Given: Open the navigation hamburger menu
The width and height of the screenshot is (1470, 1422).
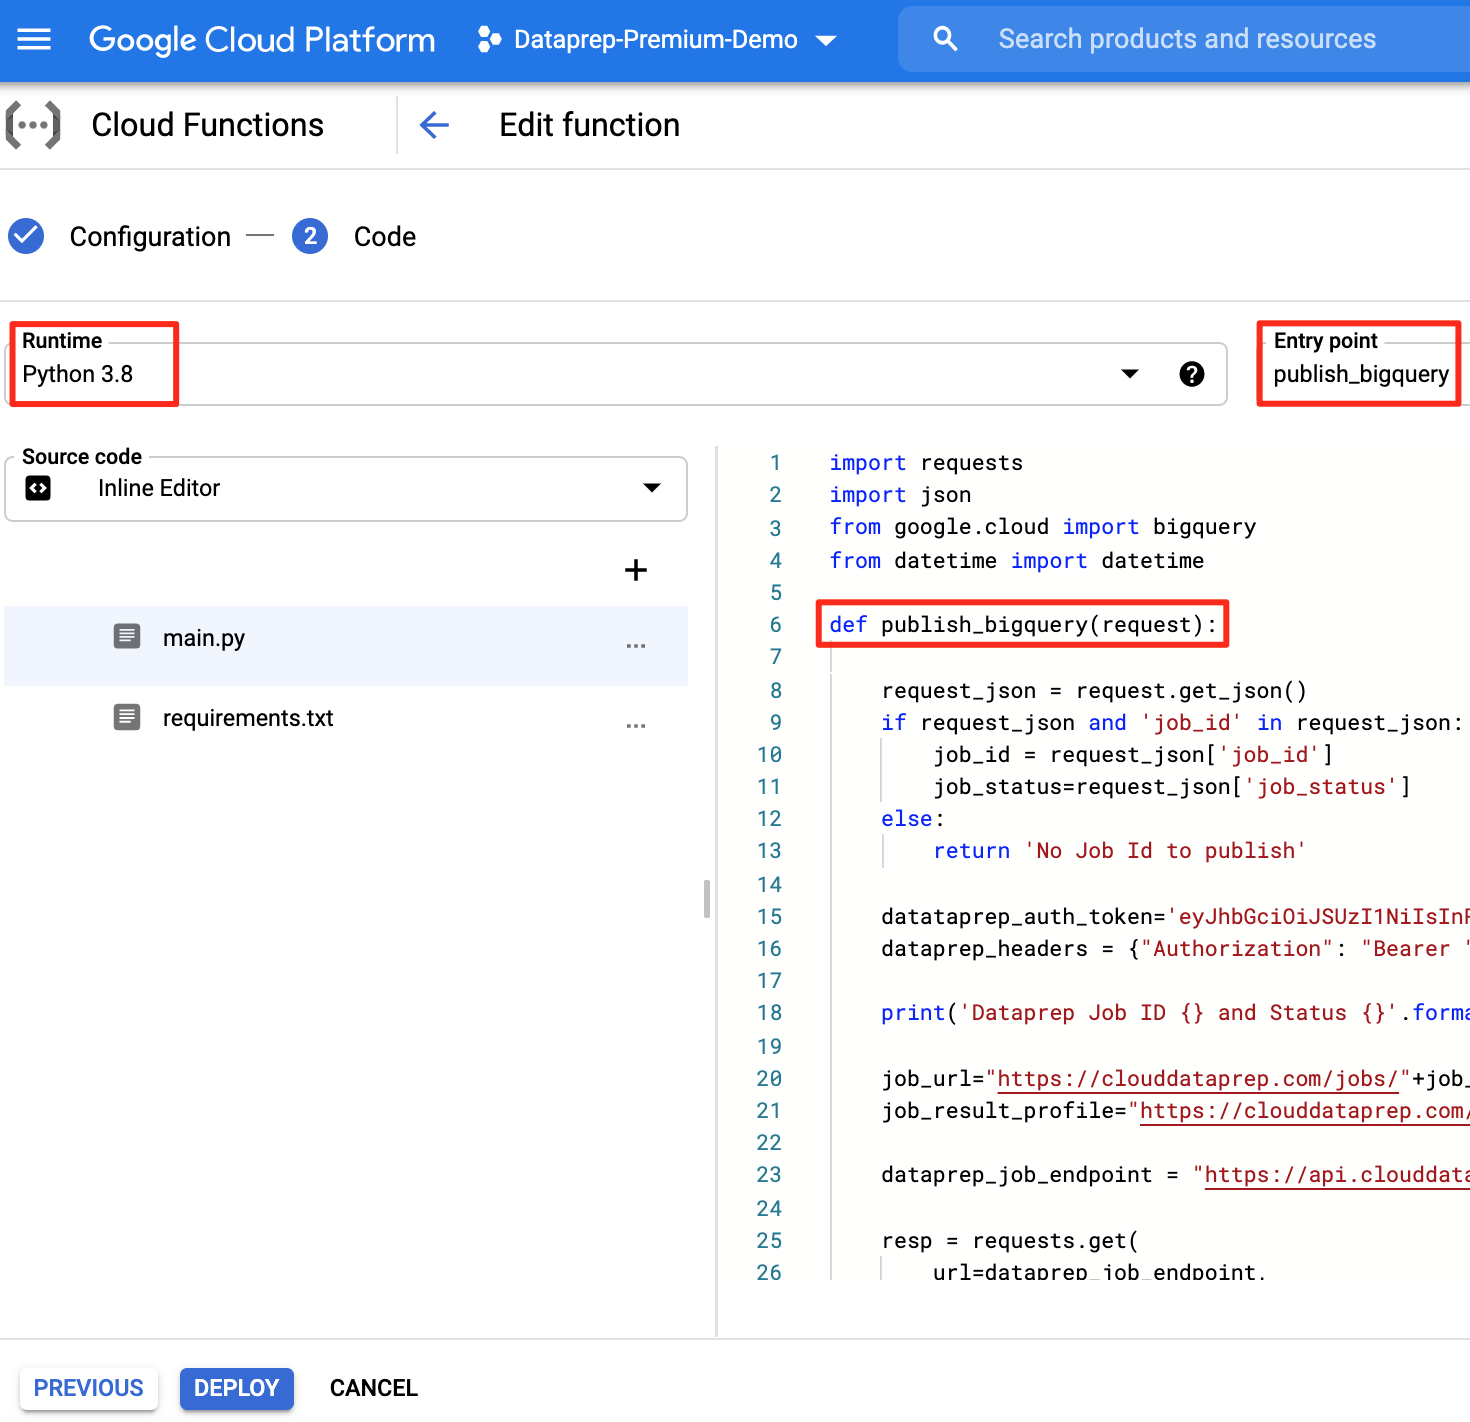Looking at the screenshot, I should coord(34,39).
